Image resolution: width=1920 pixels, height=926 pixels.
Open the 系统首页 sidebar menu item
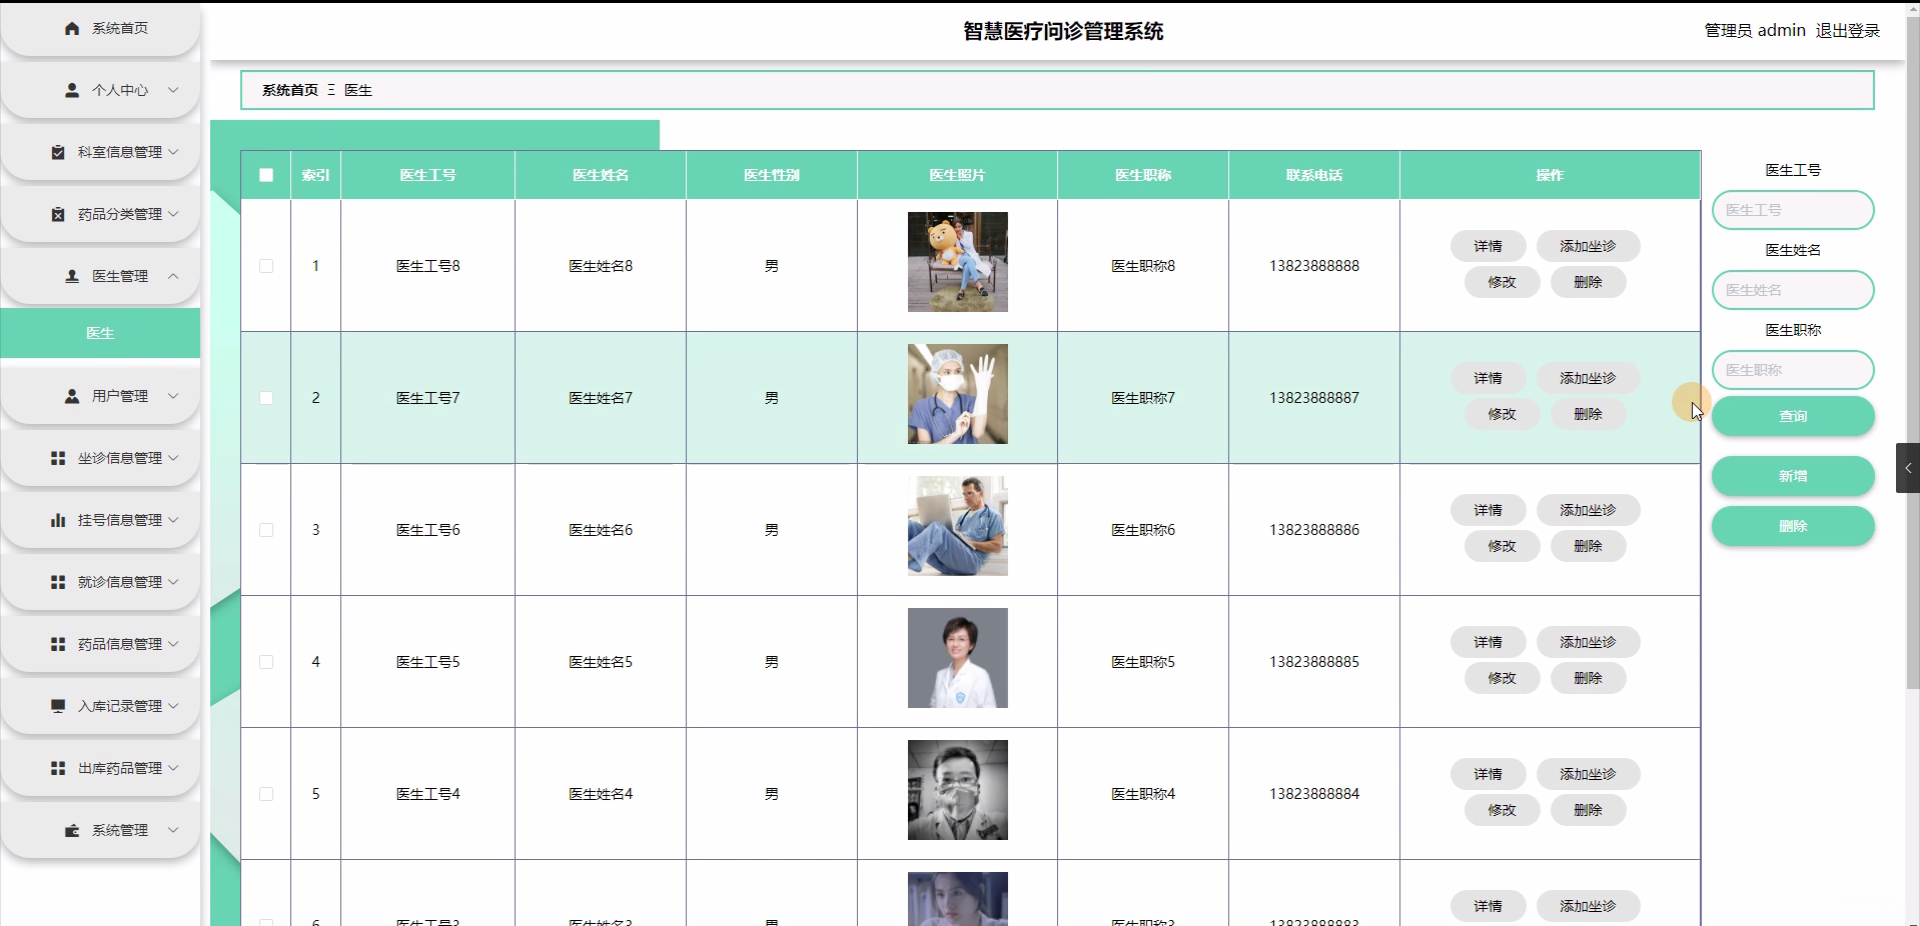100,29
